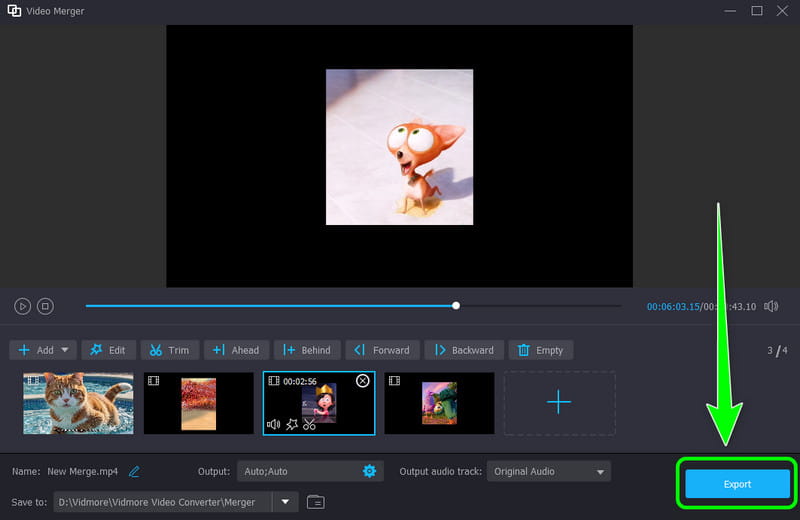Select the fourth clip thumbnail with mushroom house
The image size is (800, 520).
[x=439, y=403]
